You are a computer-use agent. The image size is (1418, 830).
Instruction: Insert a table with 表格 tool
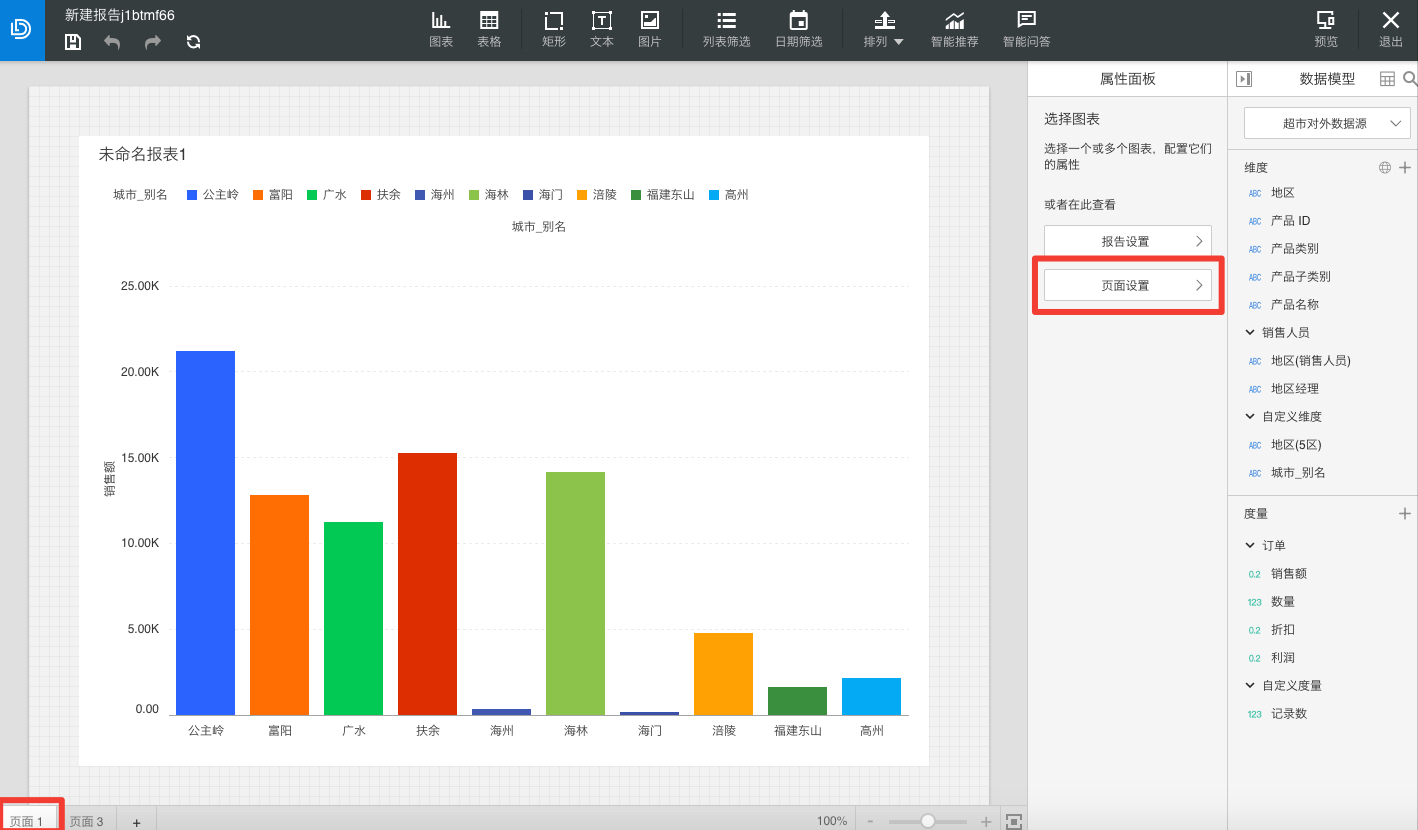489,30
